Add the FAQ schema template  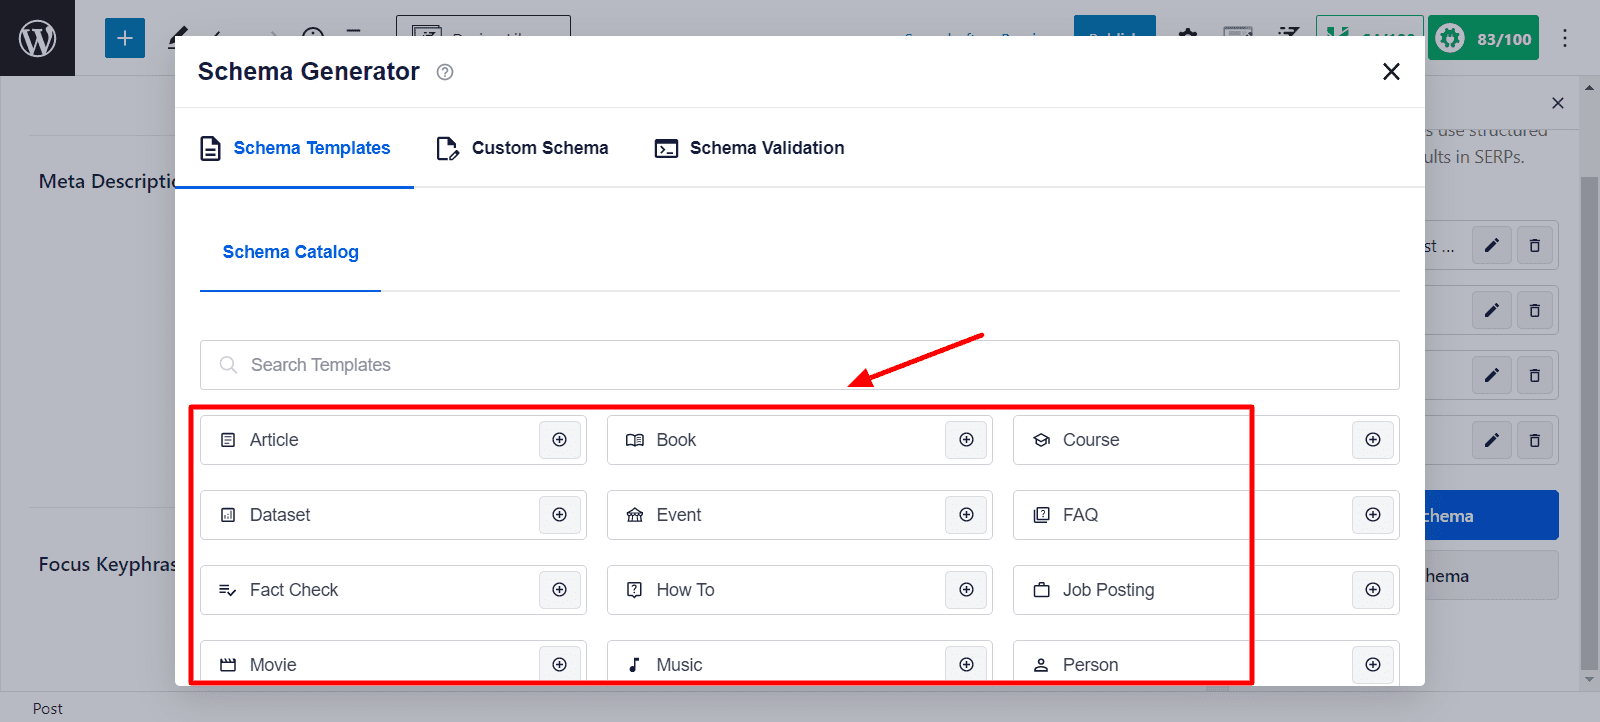coord(1373,515)
